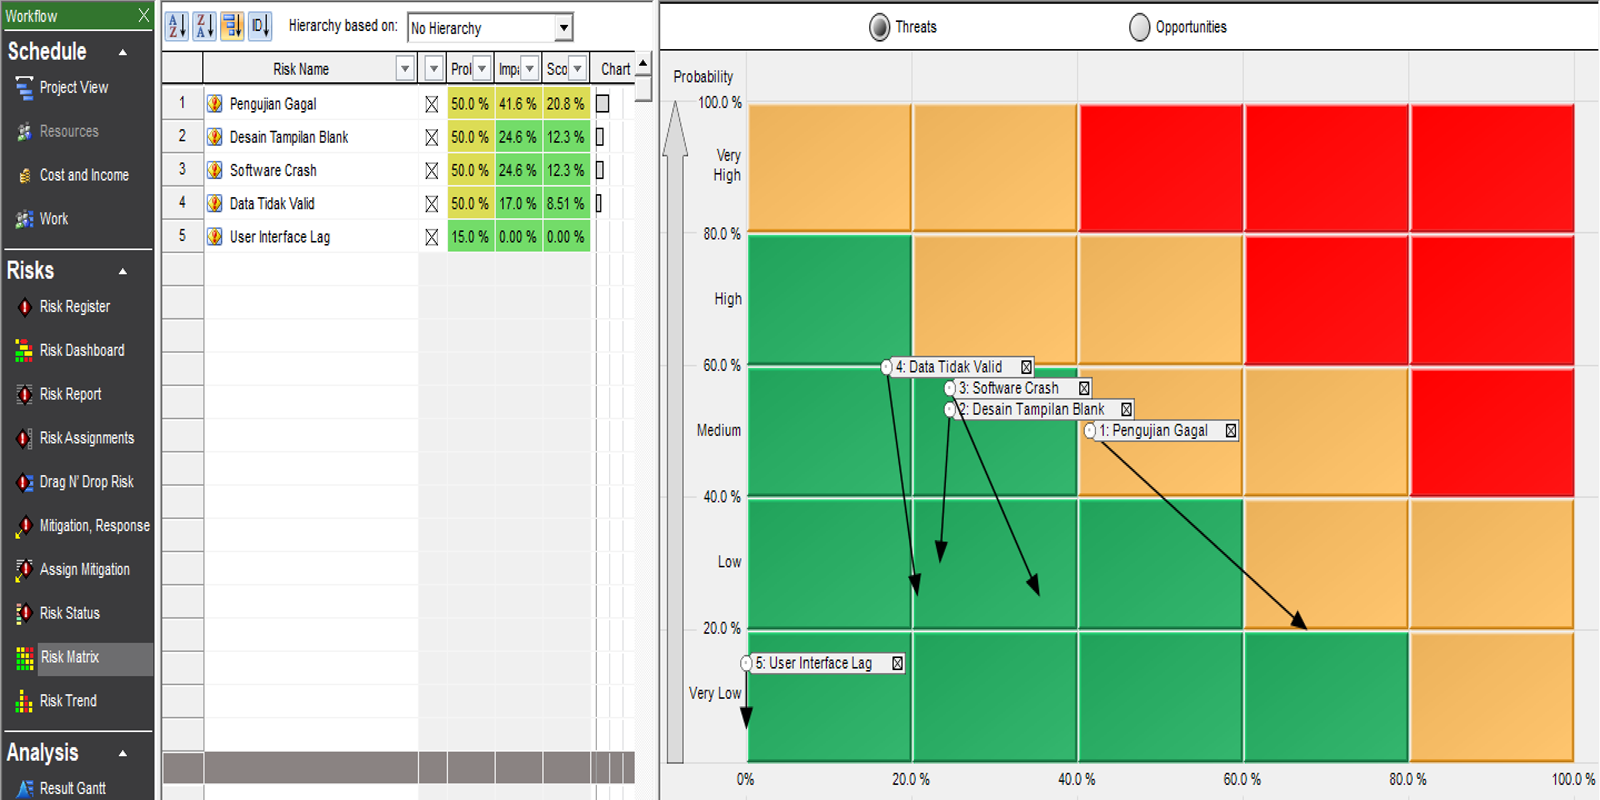Open the Result Gantt view
The width and height of the screenshot is (1600, 800).
click(72, 788)
